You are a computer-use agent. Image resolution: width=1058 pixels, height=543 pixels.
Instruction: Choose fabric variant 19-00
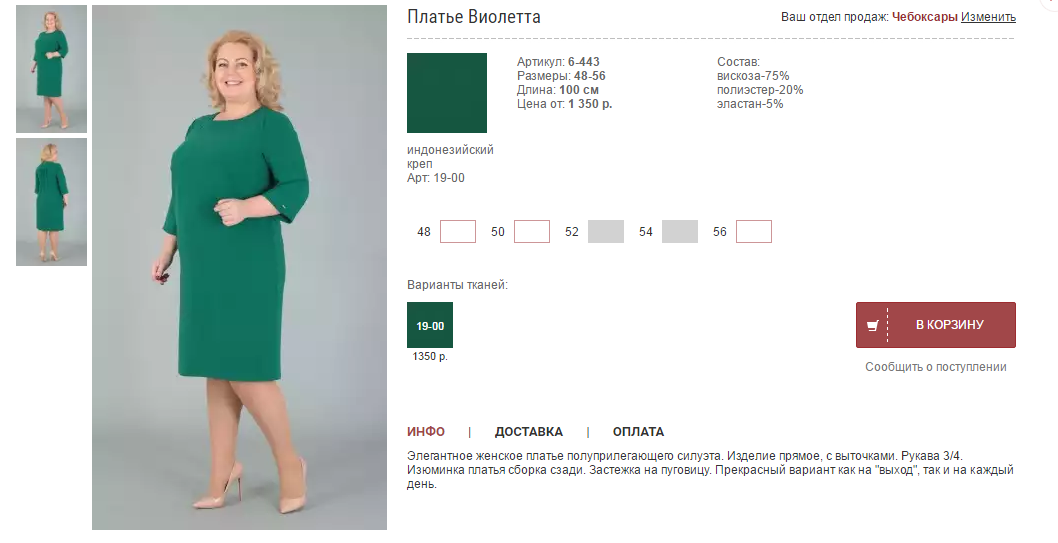pyautogui.click(x=430, y=325)
